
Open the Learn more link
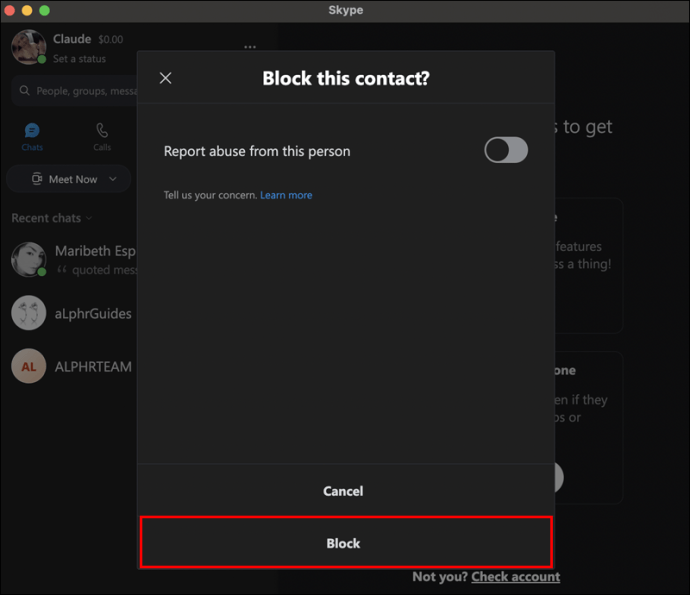pos(286,195)
